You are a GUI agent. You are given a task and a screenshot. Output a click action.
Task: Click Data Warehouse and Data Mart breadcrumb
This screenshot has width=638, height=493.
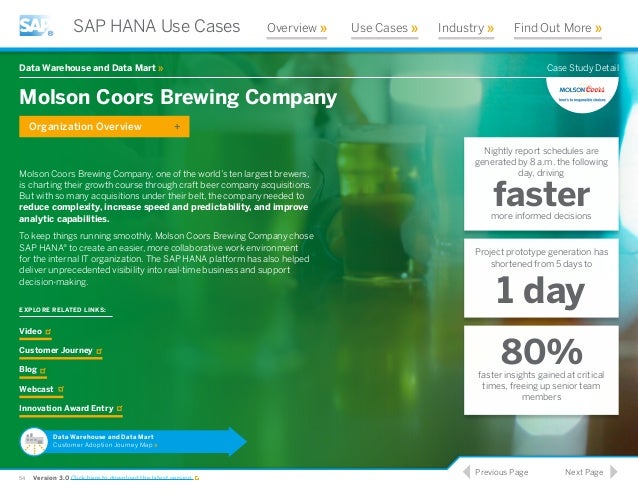tap(91, 68)
